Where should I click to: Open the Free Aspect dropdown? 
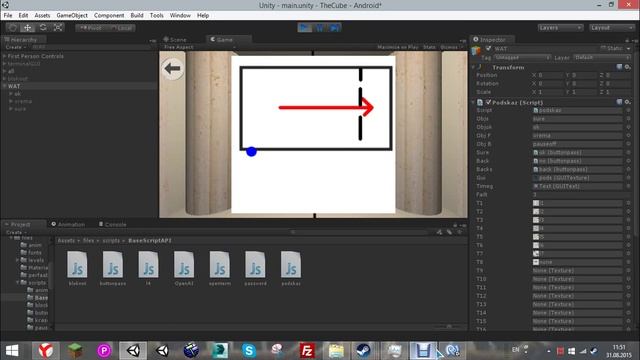(199, 47)
